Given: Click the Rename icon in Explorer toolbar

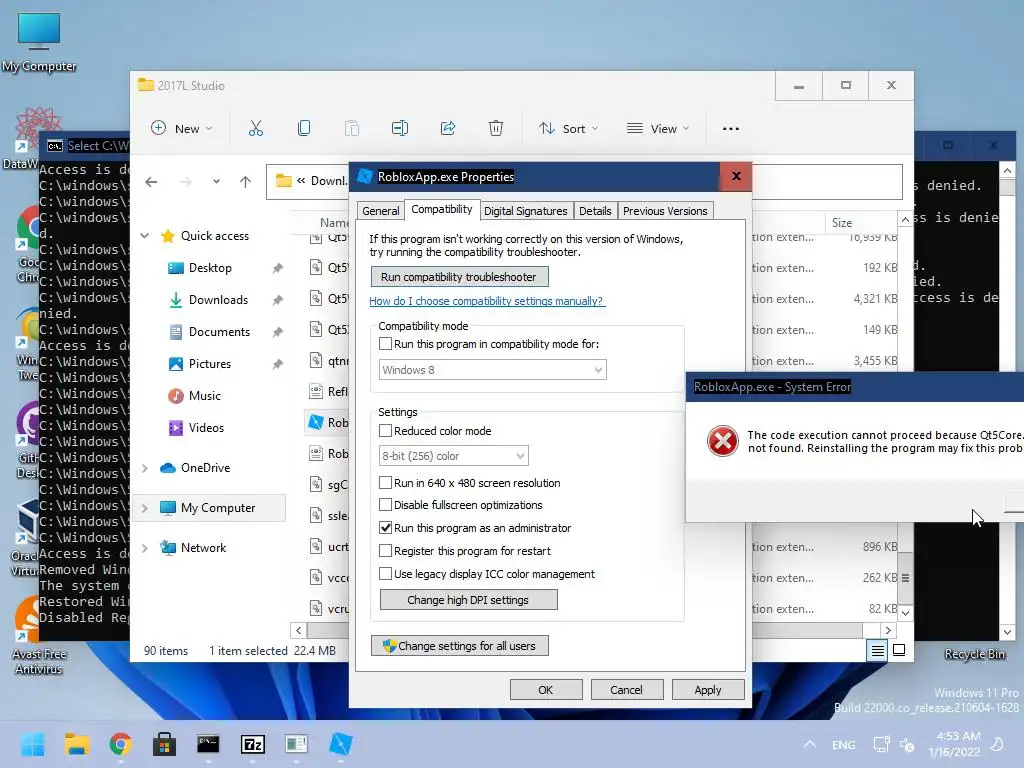Looking at the screenshot, I should pos(400,129).
